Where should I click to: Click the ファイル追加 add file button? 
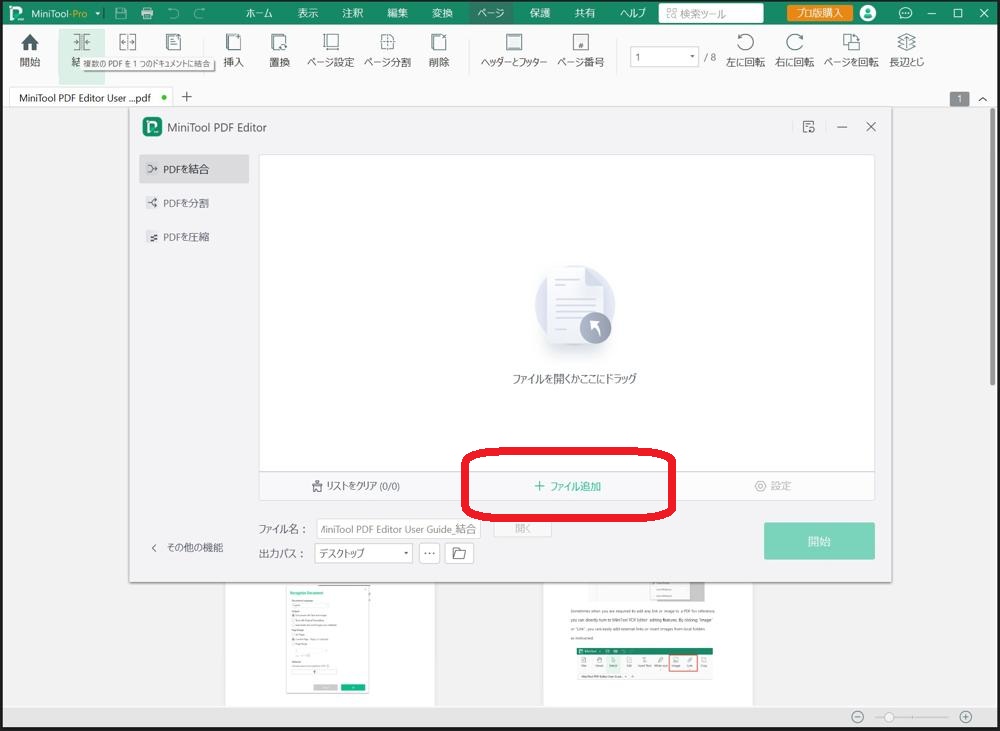(x=568, y=486)
